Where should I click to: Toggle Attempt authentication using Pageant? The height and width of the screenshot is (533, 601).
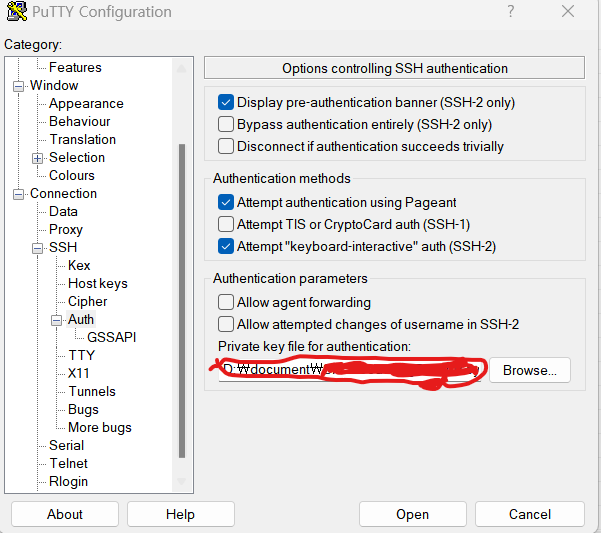tap(226, 202)
